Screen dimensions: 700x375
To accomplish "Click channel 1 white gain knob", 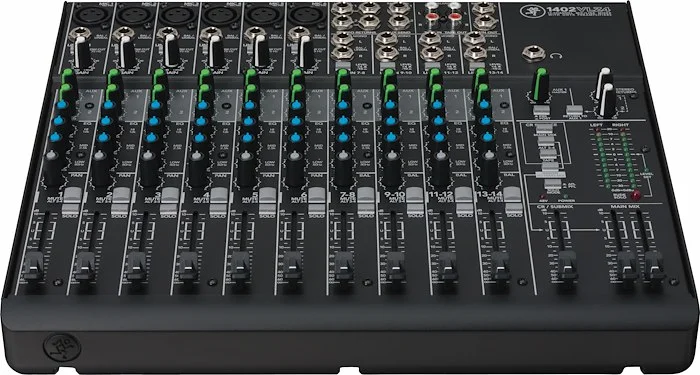I will (82, 53).
